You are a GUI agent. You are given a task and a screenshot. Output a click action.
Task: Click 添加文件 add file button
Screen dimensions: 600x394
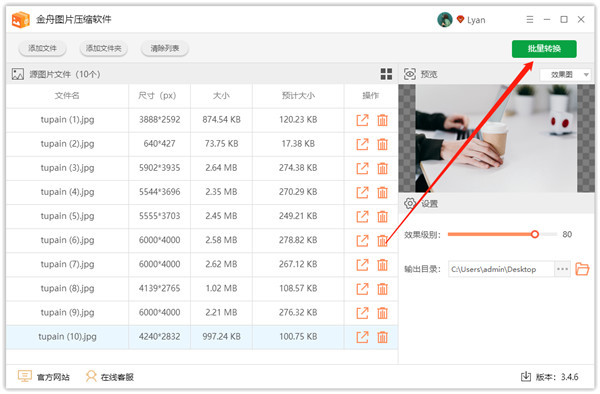pyautogui.click(x=42, y=48)
